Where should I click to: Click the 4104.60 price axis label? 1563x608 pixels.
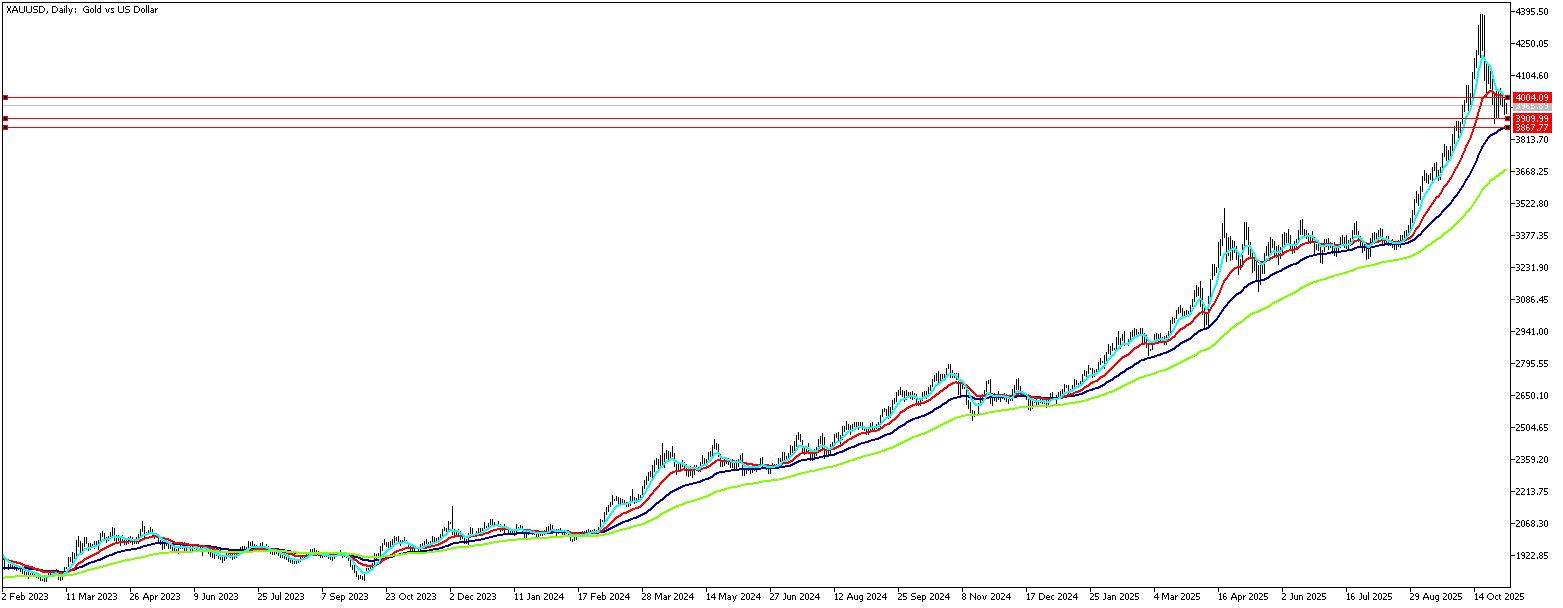click(x=1533, y=76)
